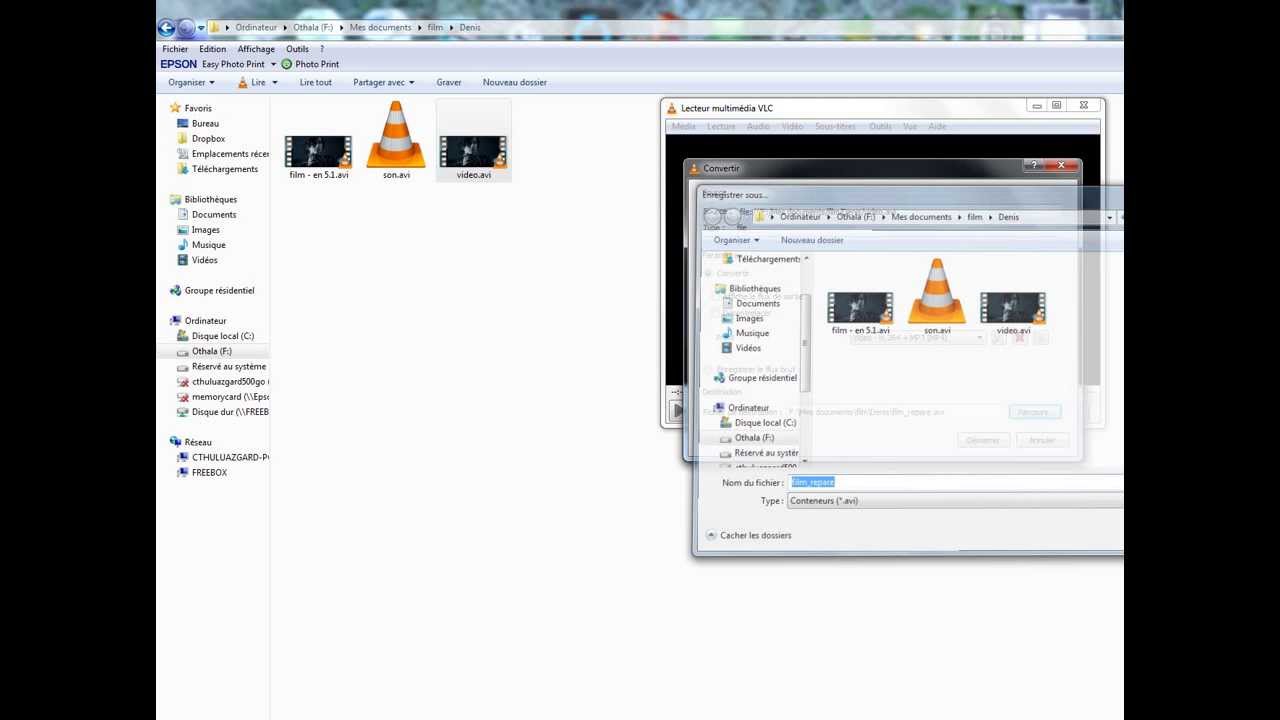Collapse folders with Cacher les dossiers
Screen dimensions: 1280x720
pos(749,535)
